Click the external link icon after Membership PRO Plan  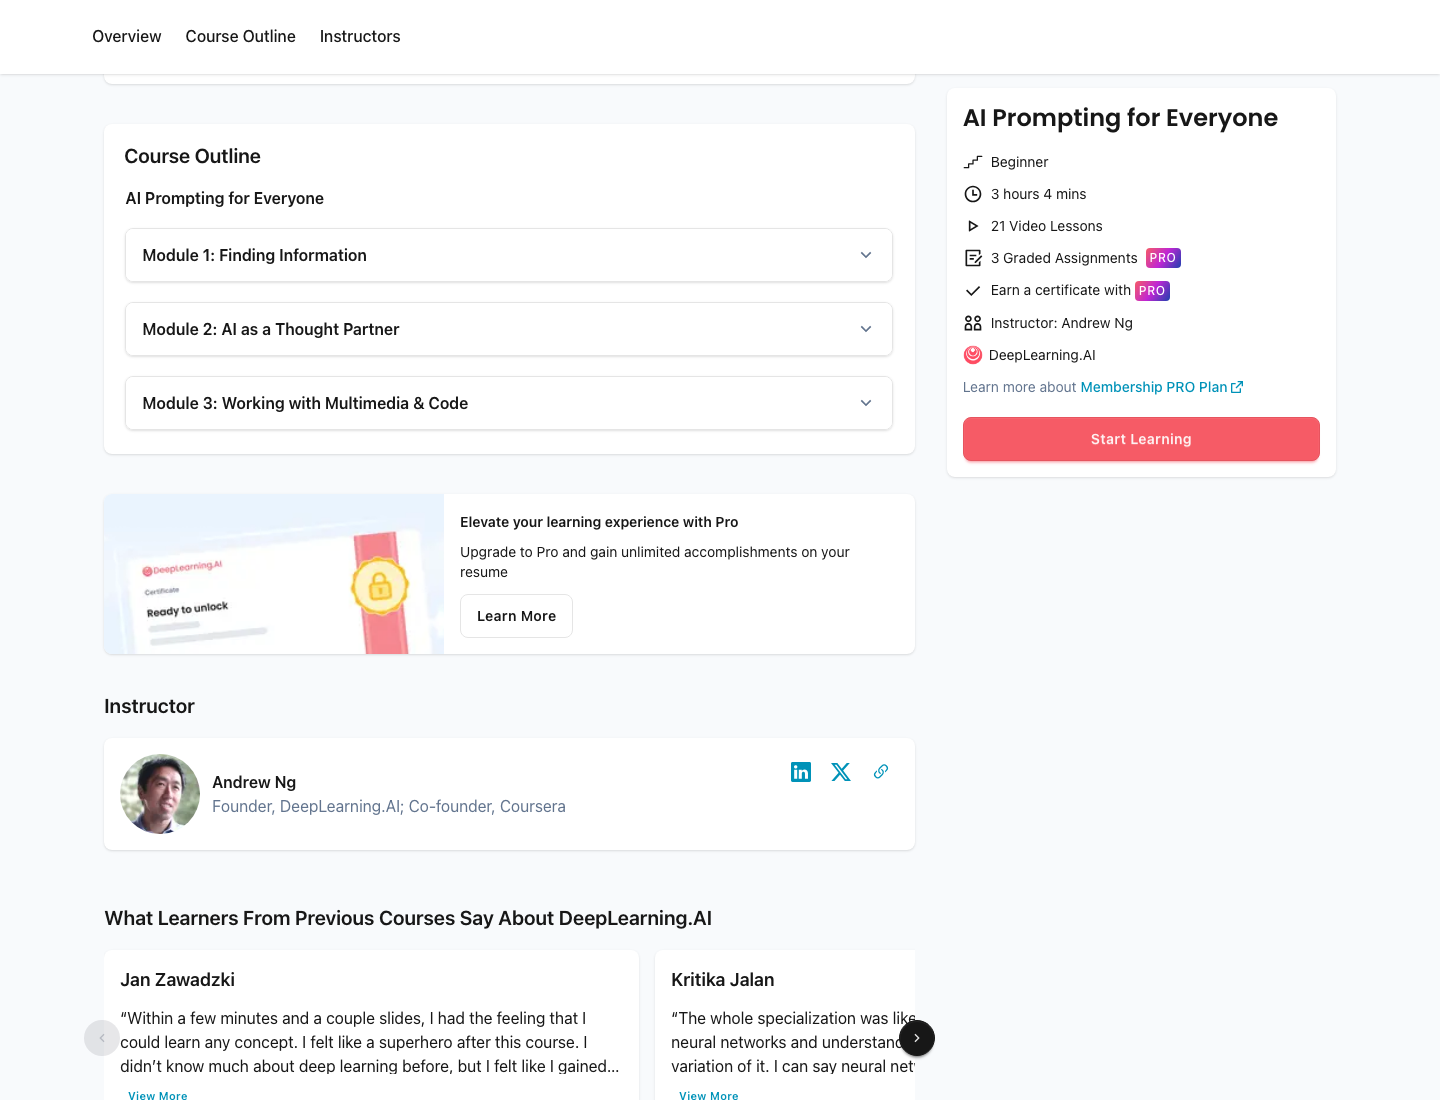click(x=1237, y=387)
